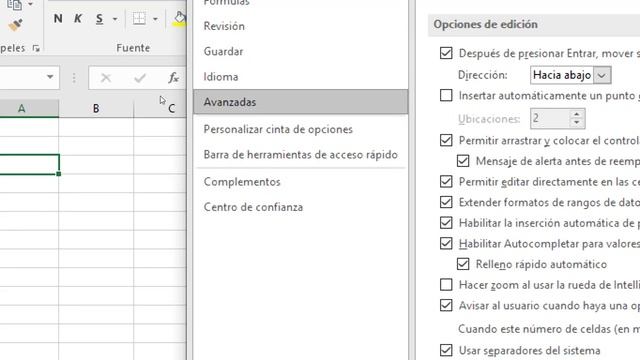Decrease Ubicaciones spinner down arrow
Viewport: 640px width, 360px height.
click(577, 123)
